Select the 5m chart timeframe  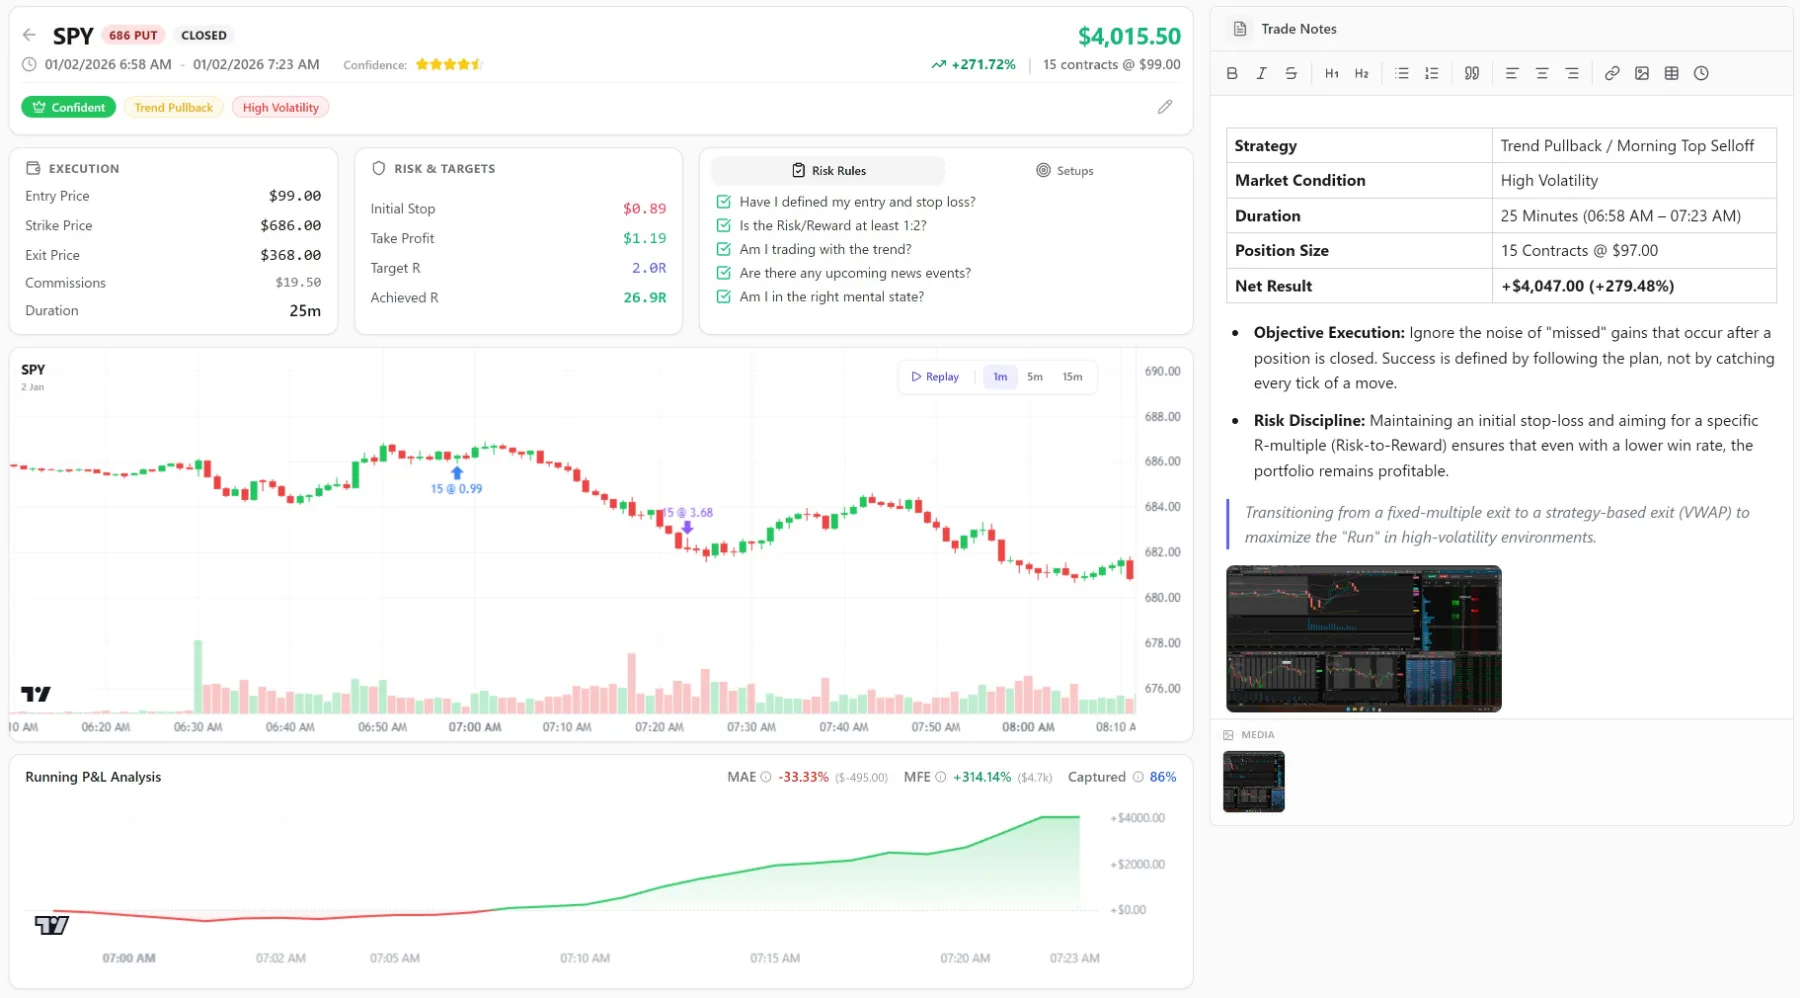[x=1035, y=377]
